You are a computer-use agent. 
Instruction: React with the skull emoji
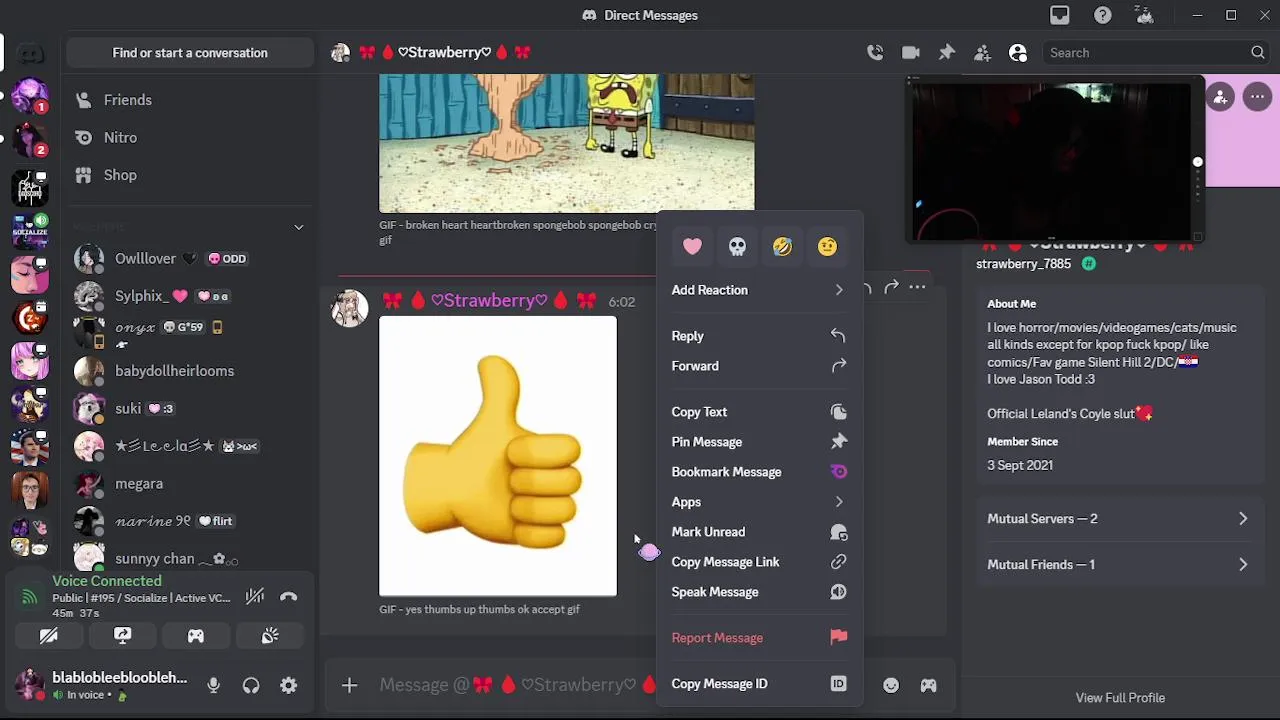point(737,246)
